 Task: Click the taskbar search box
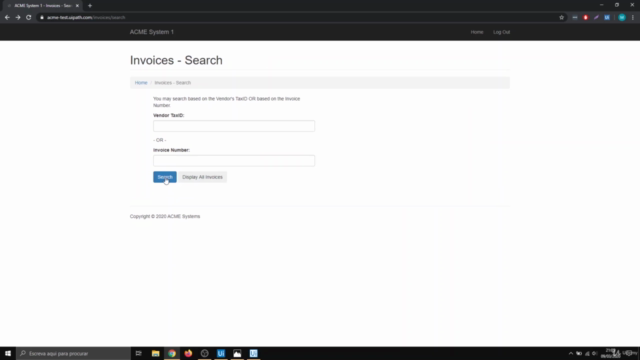tap(73, 353)
